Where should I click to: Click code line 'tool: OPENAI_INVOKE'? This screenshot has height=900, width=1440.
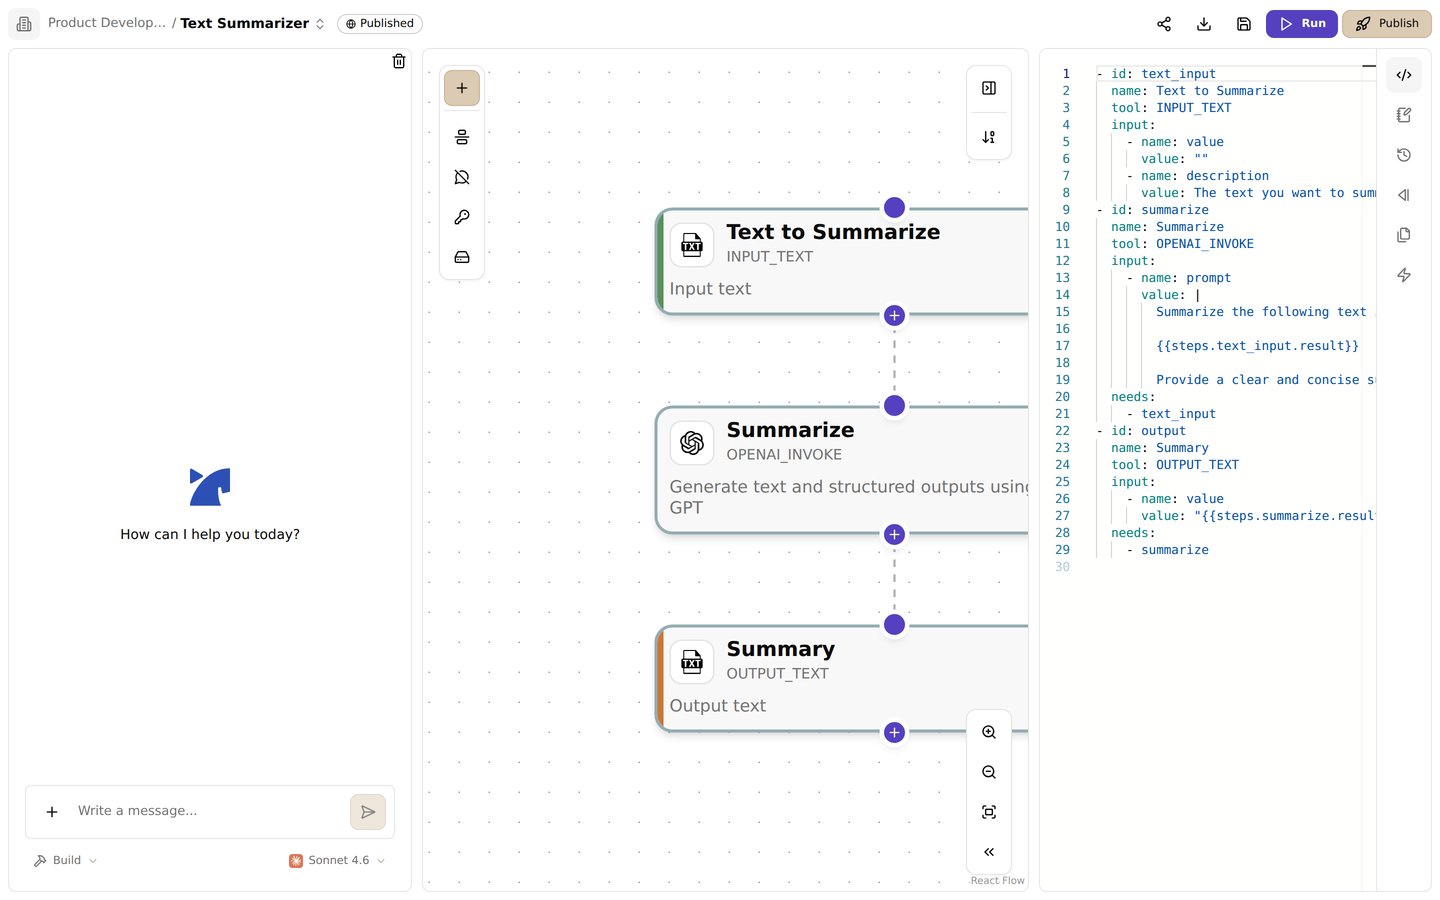[x=1182, y=244]
